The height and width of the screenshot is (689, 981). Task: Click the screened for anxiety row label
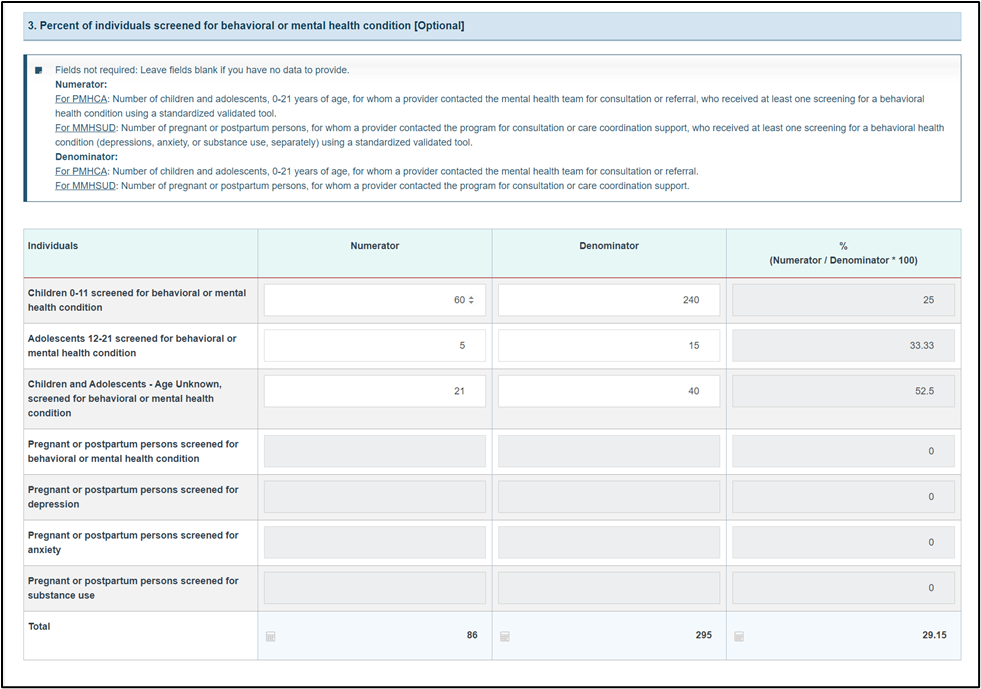[x=133, y=543]
